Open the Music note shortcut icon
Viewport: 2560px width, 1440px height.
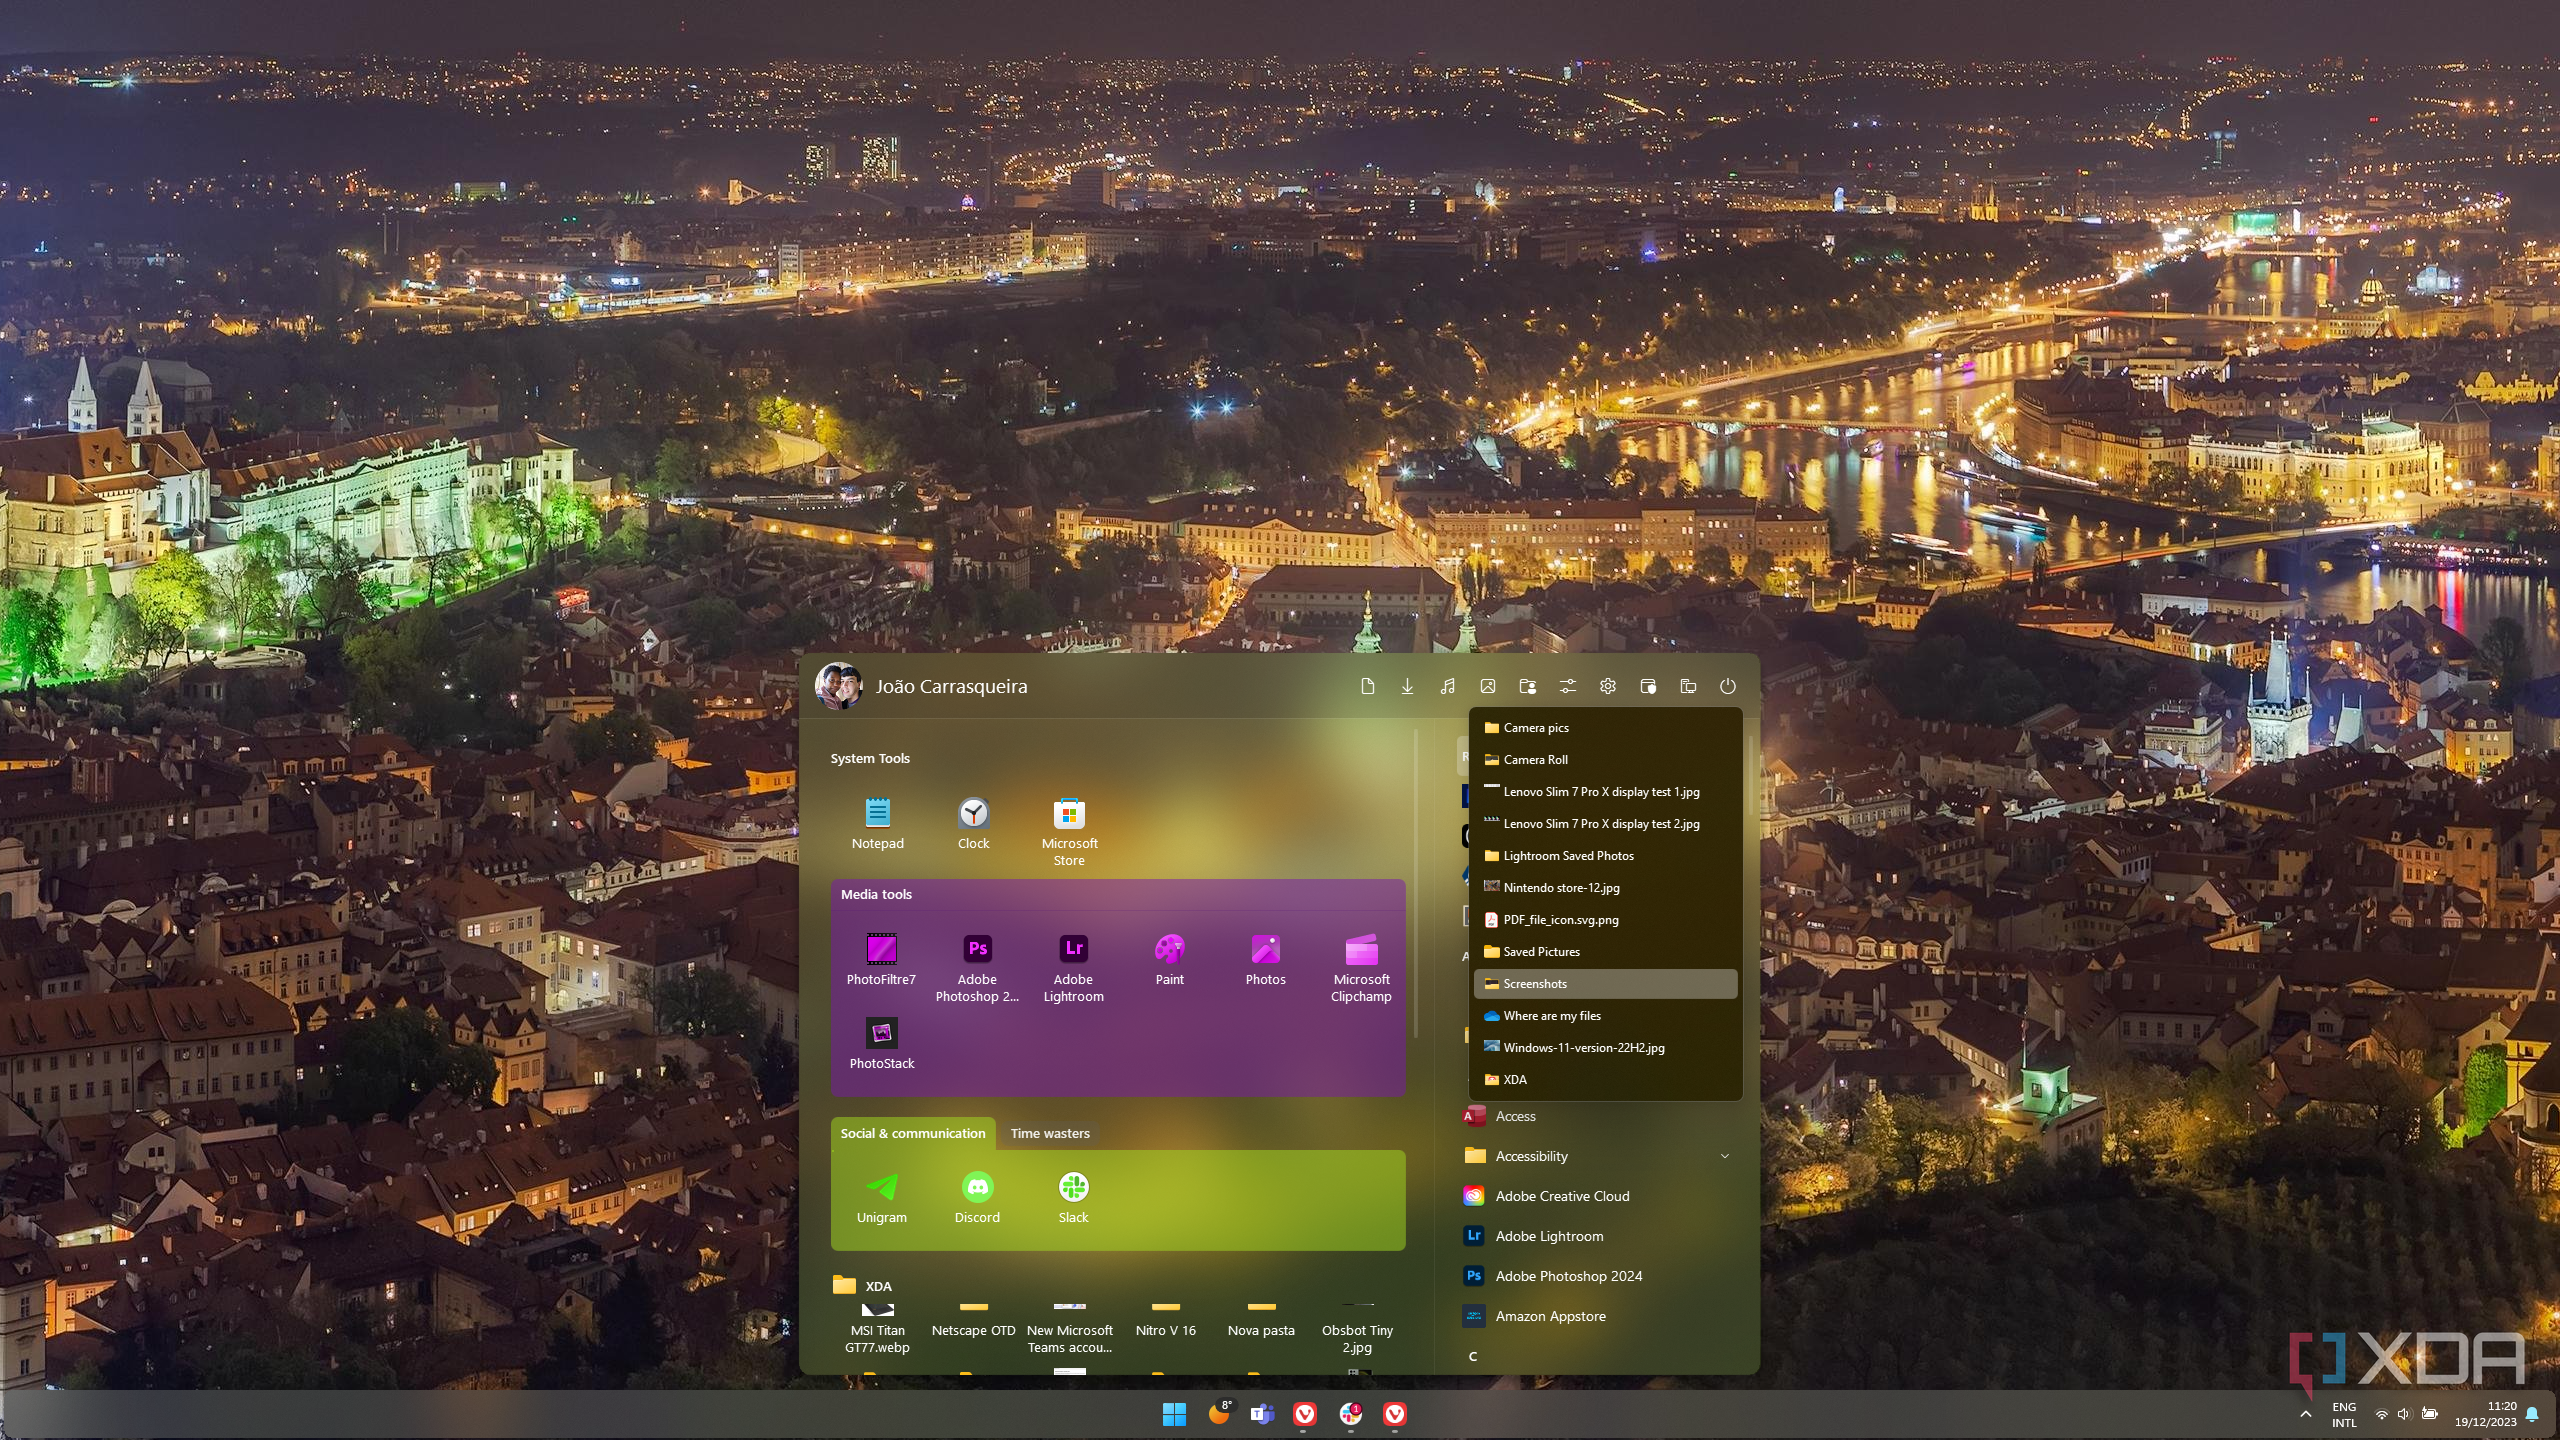tap(1447, 686)
